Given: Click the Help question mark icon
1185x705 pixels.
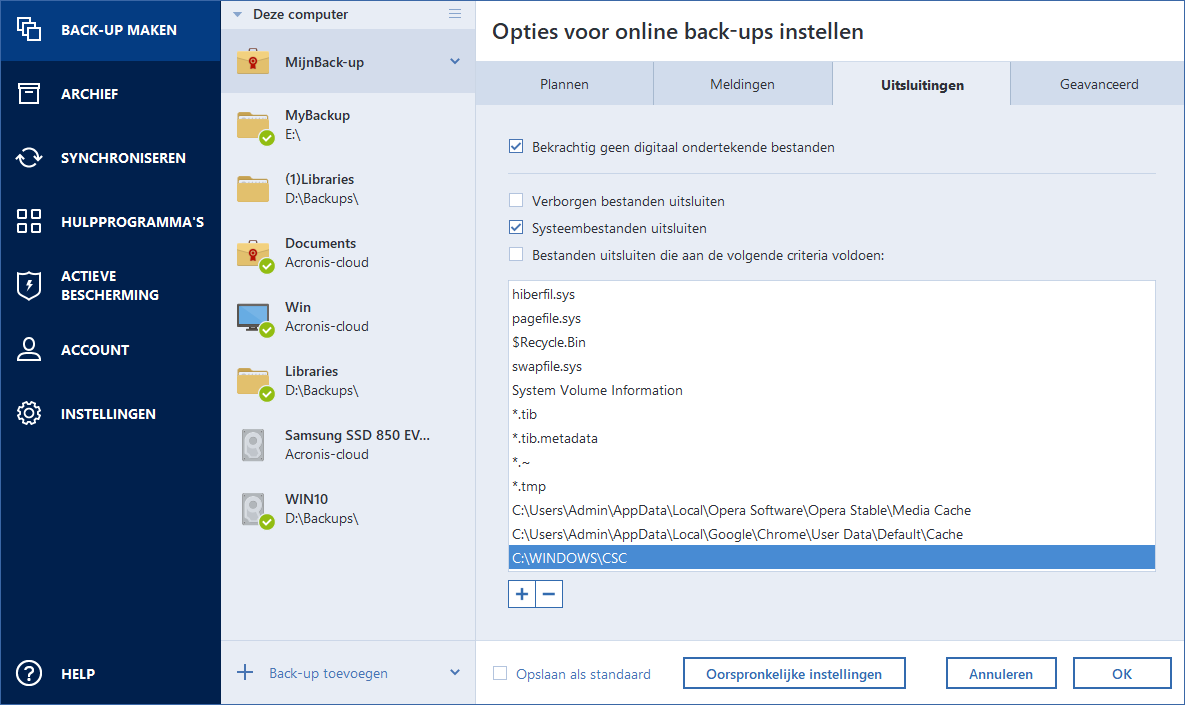Looking at the screenshot, I should point(29,673).
